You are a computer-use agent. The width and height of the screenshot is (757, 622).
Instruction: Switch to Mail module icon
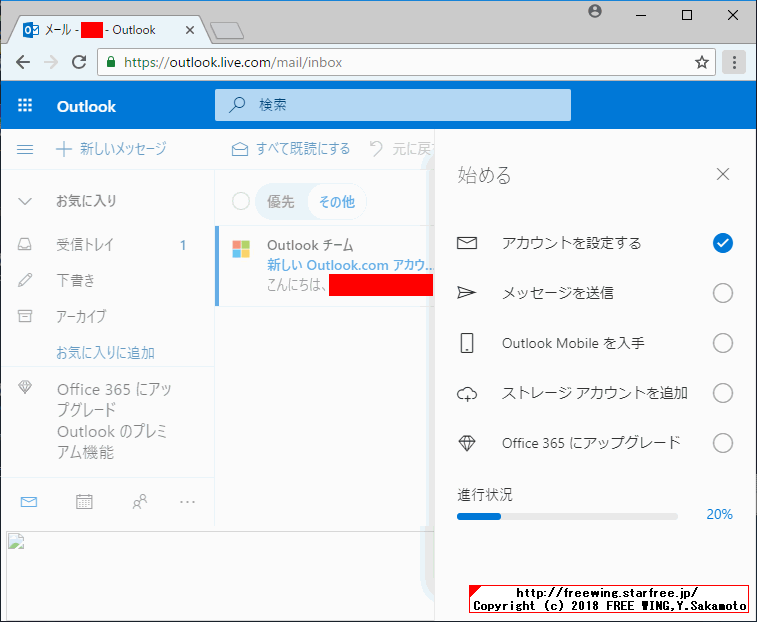coord(29,502)
